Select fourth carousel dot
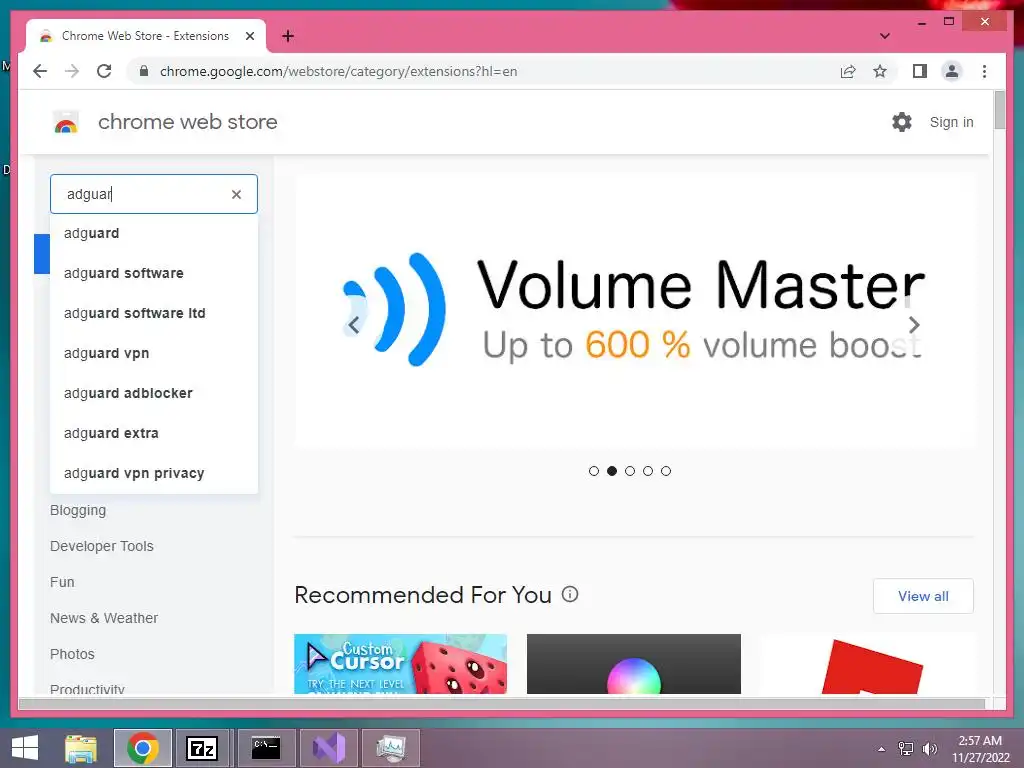1024x768 pixels. pos(648,471)
